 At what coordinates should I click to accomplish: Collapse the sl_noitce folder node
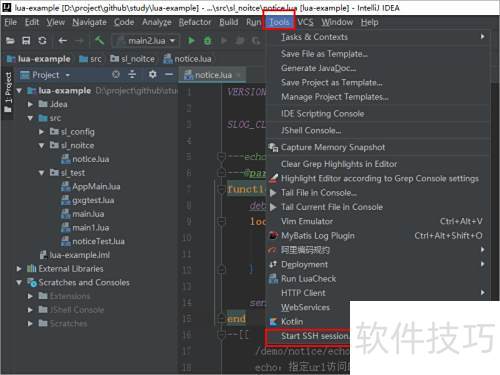41,145
